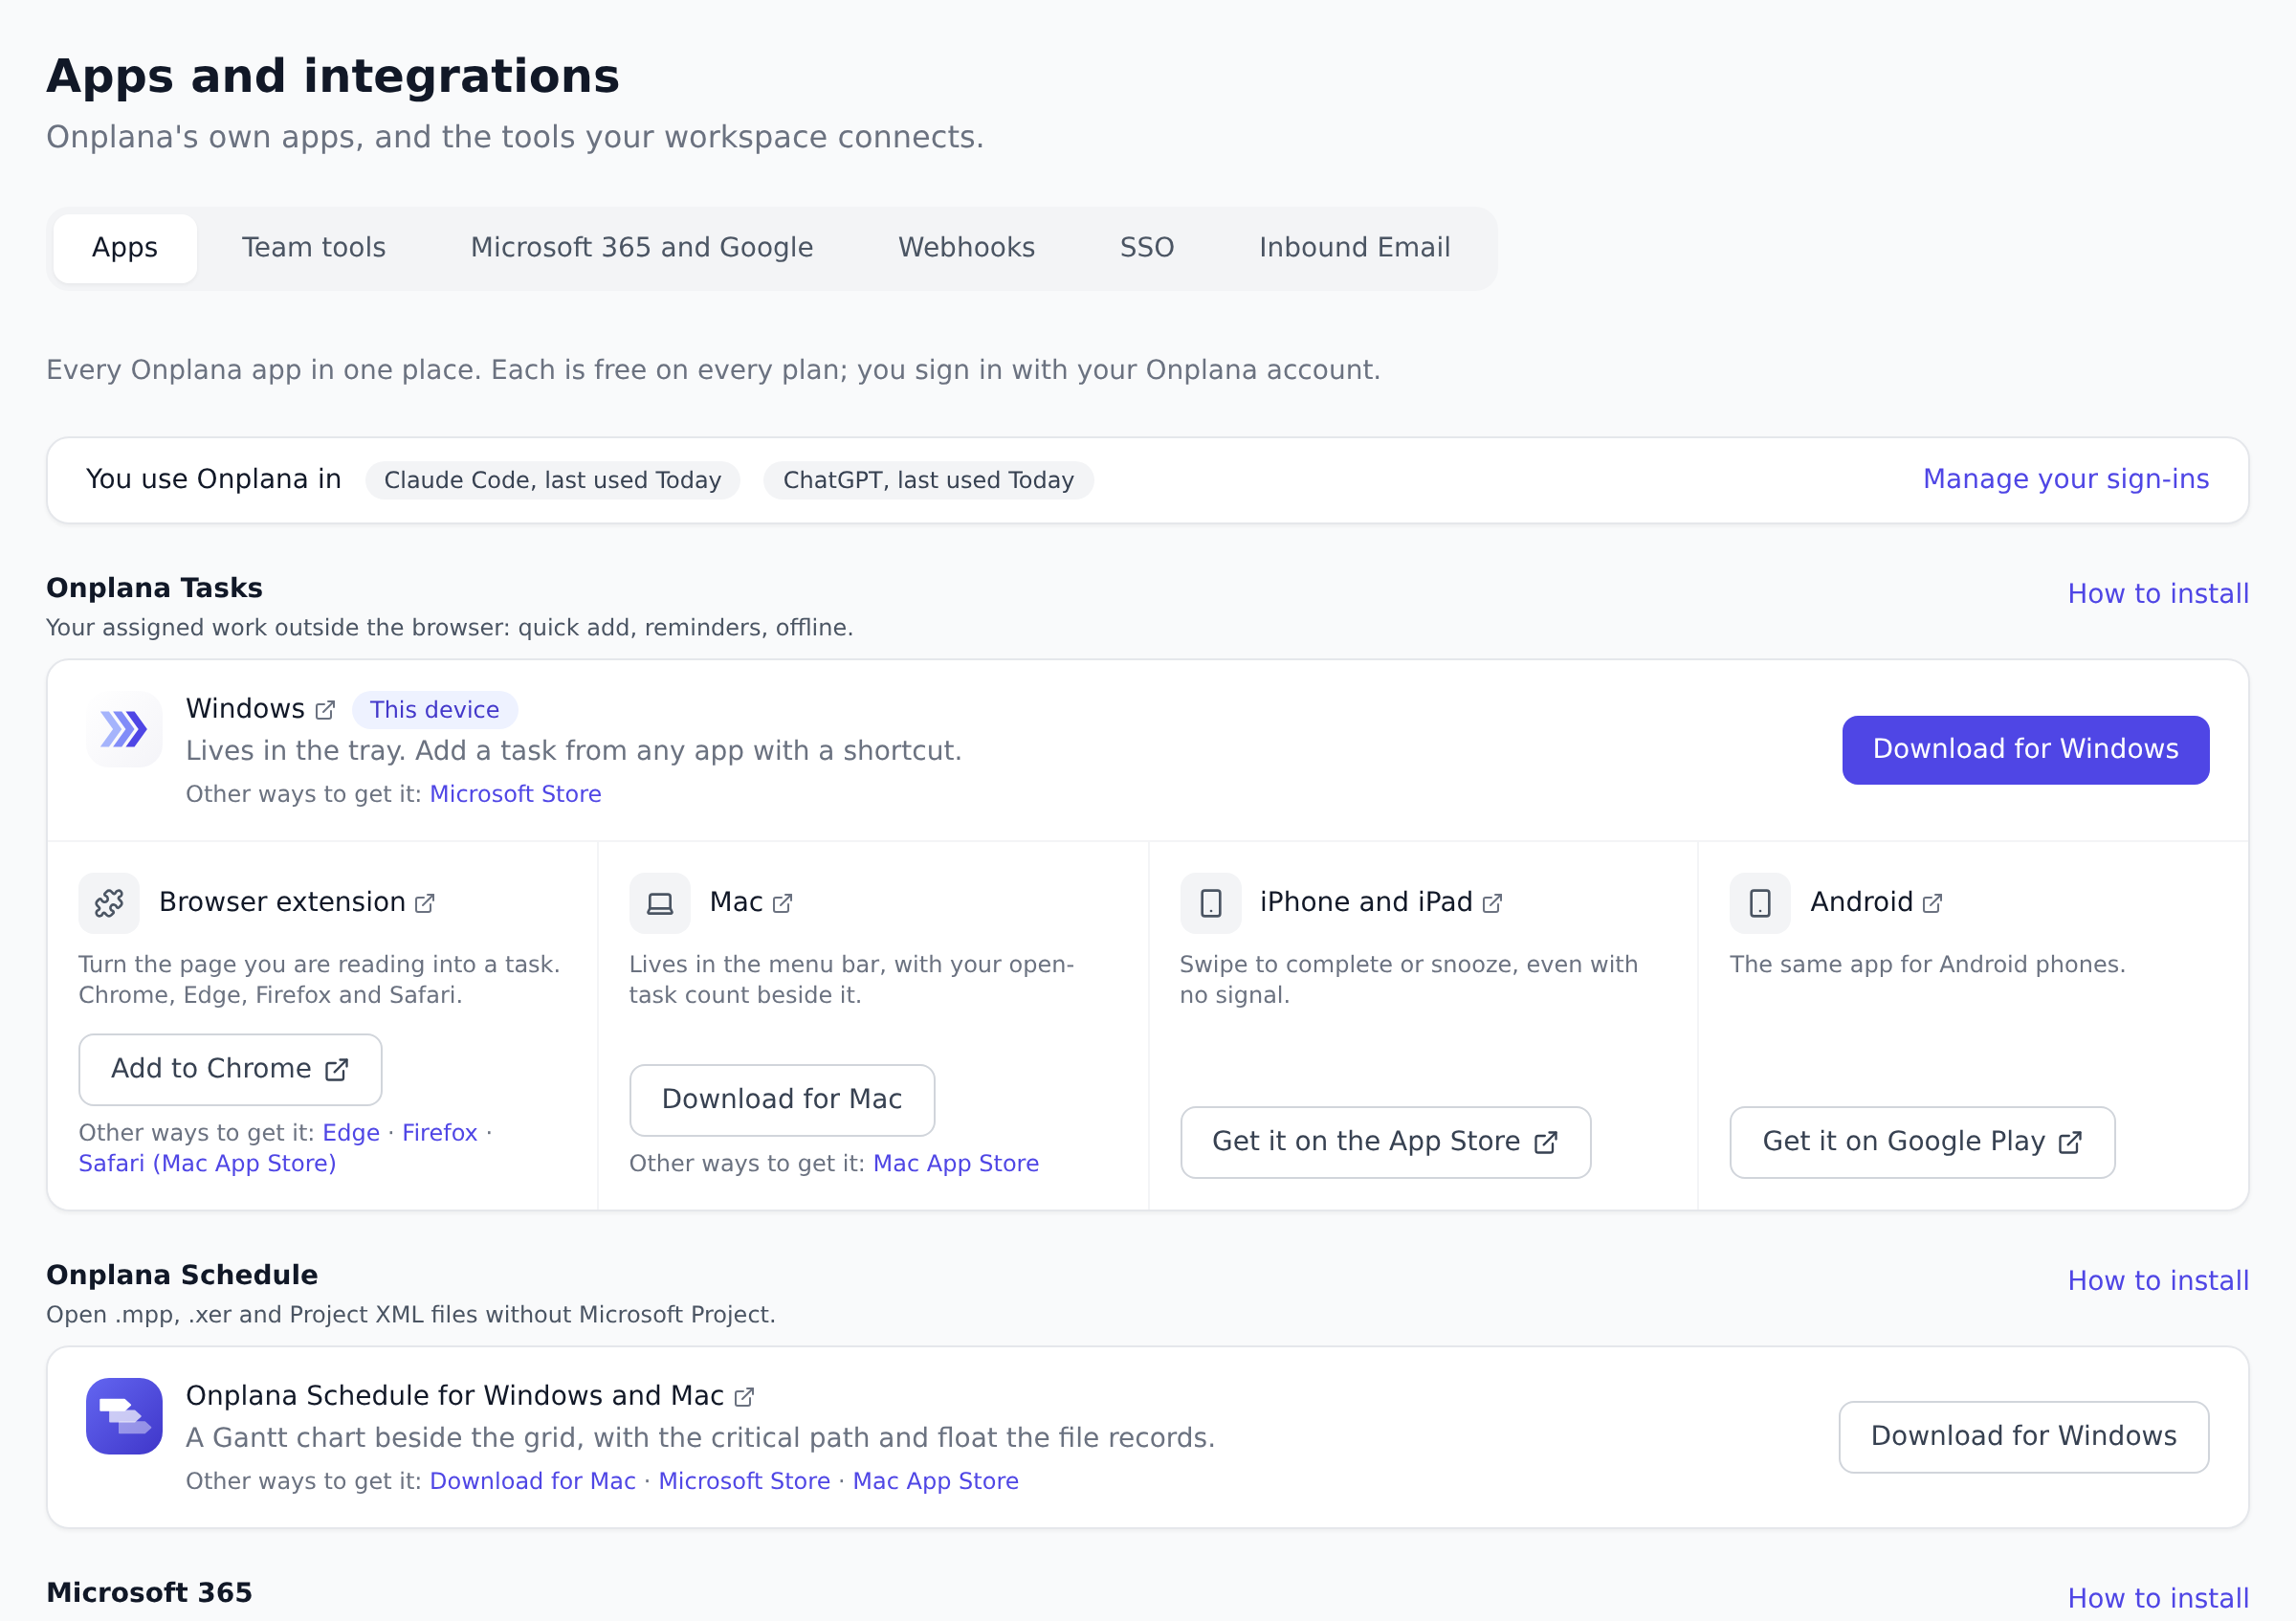Click the Onplana Tasks chevron app icon
Image resolution: width=2296 pixels, height=1621 pixels.
click(124, 729)
